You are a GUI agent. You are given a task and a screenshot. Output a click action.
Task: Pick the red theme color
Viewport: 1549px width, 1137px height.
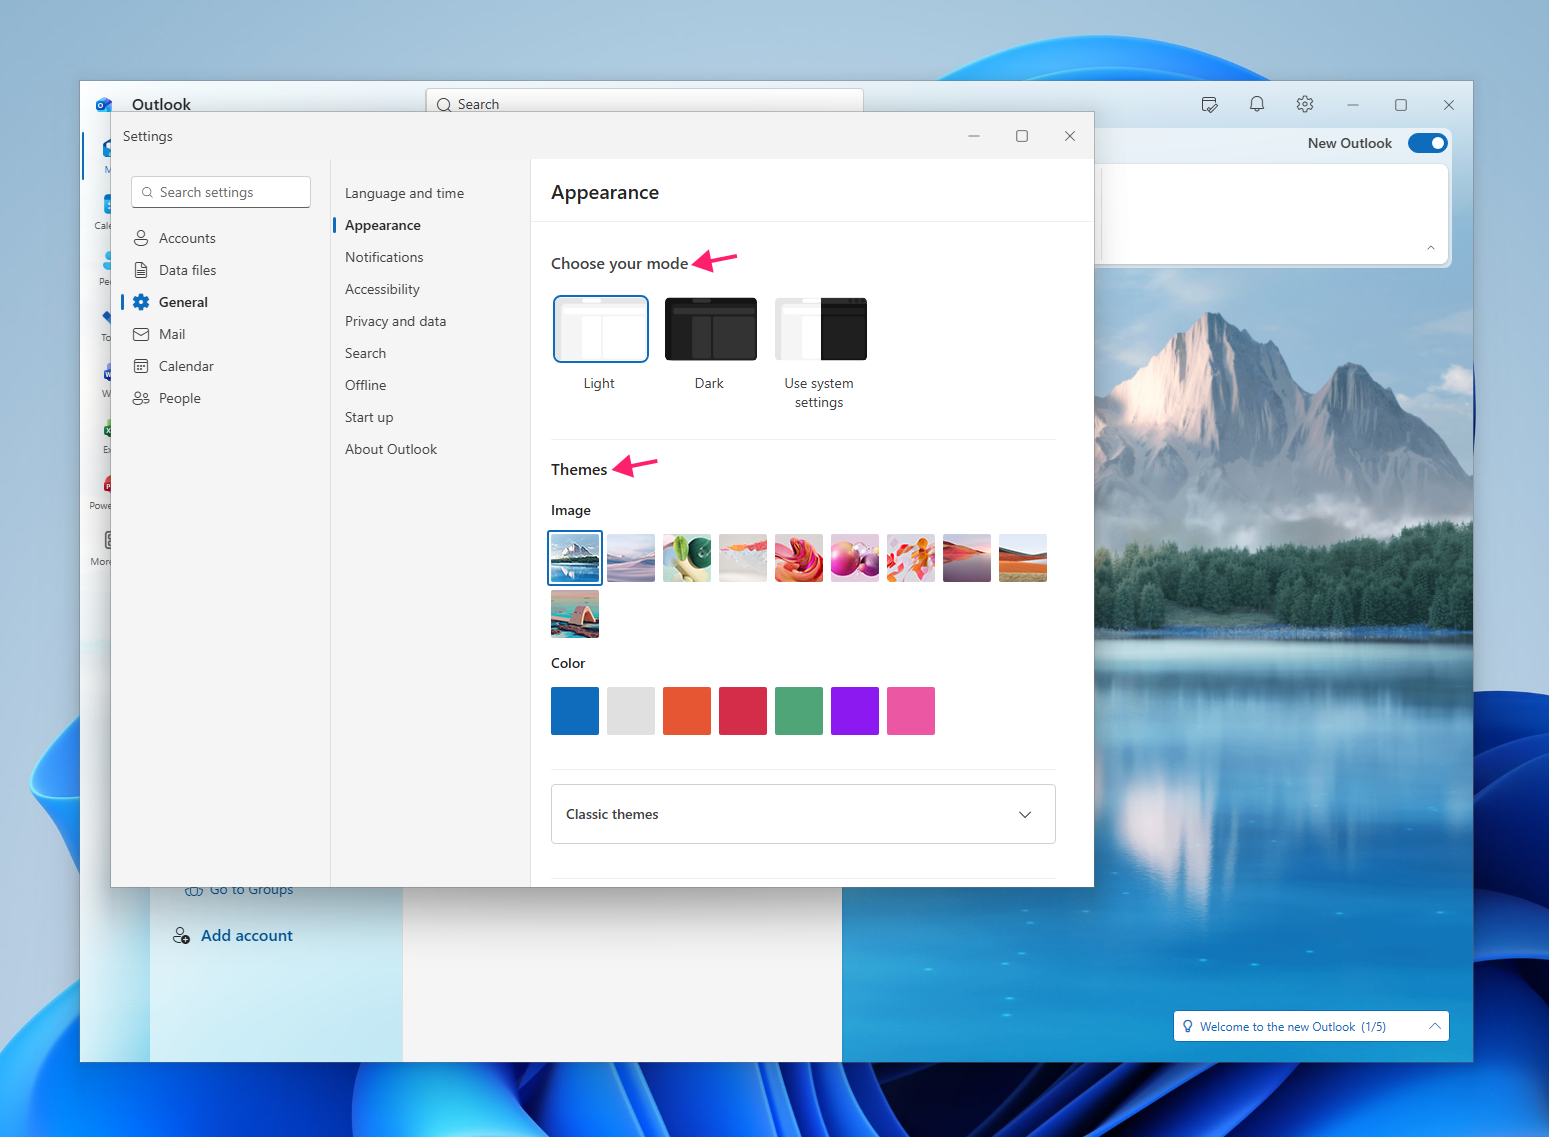point(743,711)
